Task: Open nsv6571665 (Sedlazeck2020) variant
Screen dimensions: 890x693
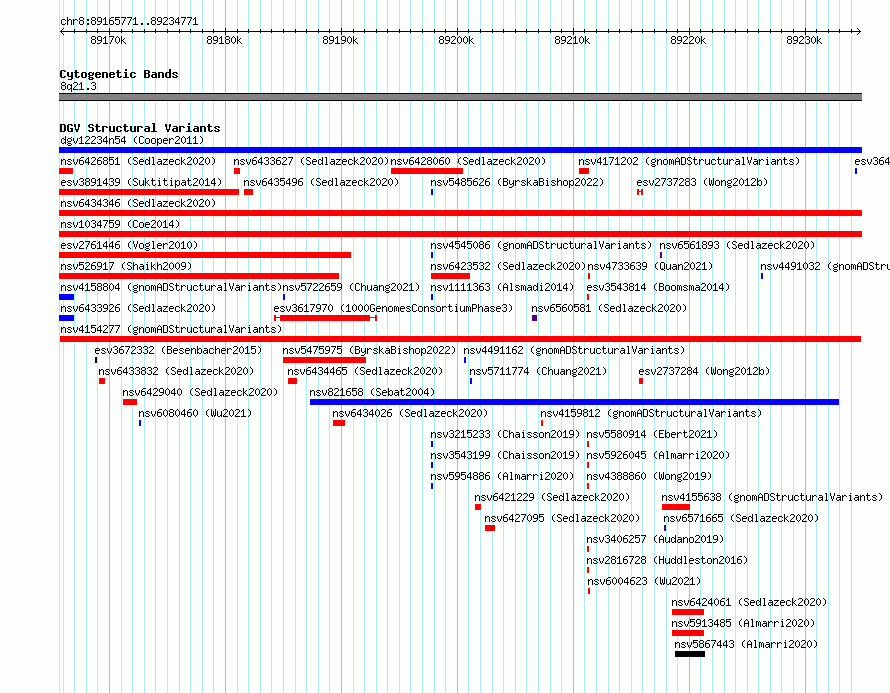Action: coord(741,518)
